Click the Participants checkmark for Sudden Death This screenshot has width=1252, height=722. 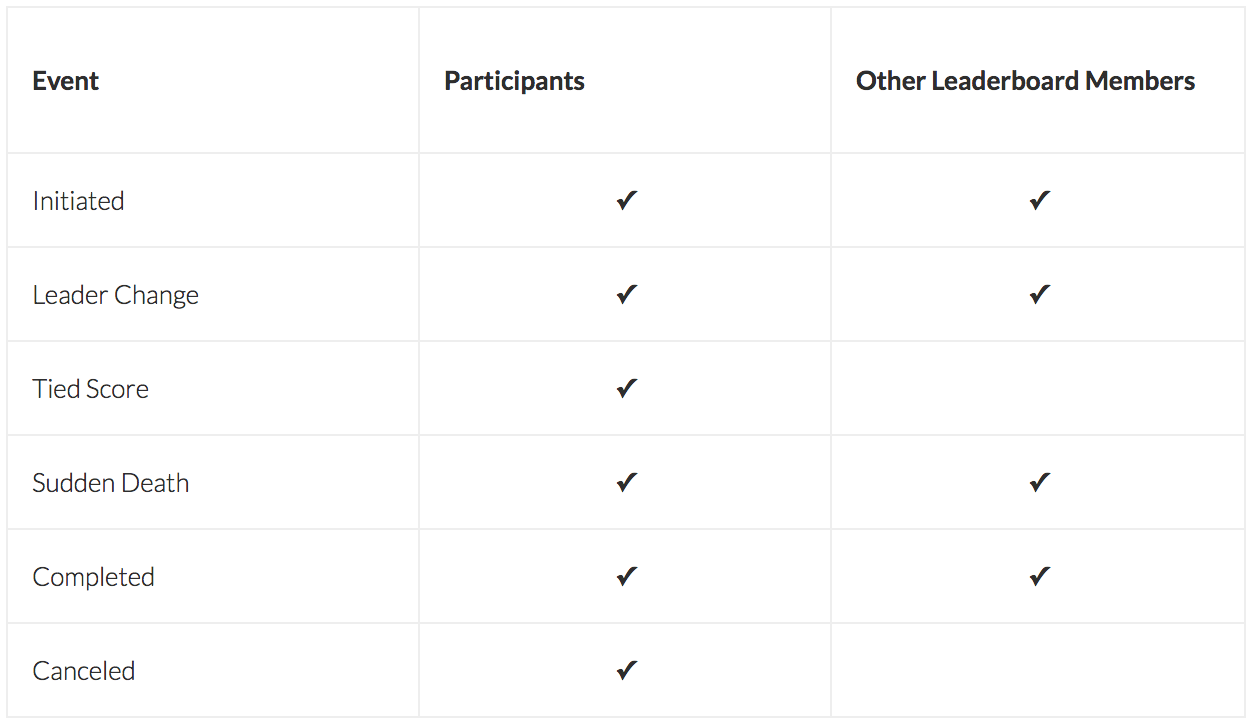point(626,483)
